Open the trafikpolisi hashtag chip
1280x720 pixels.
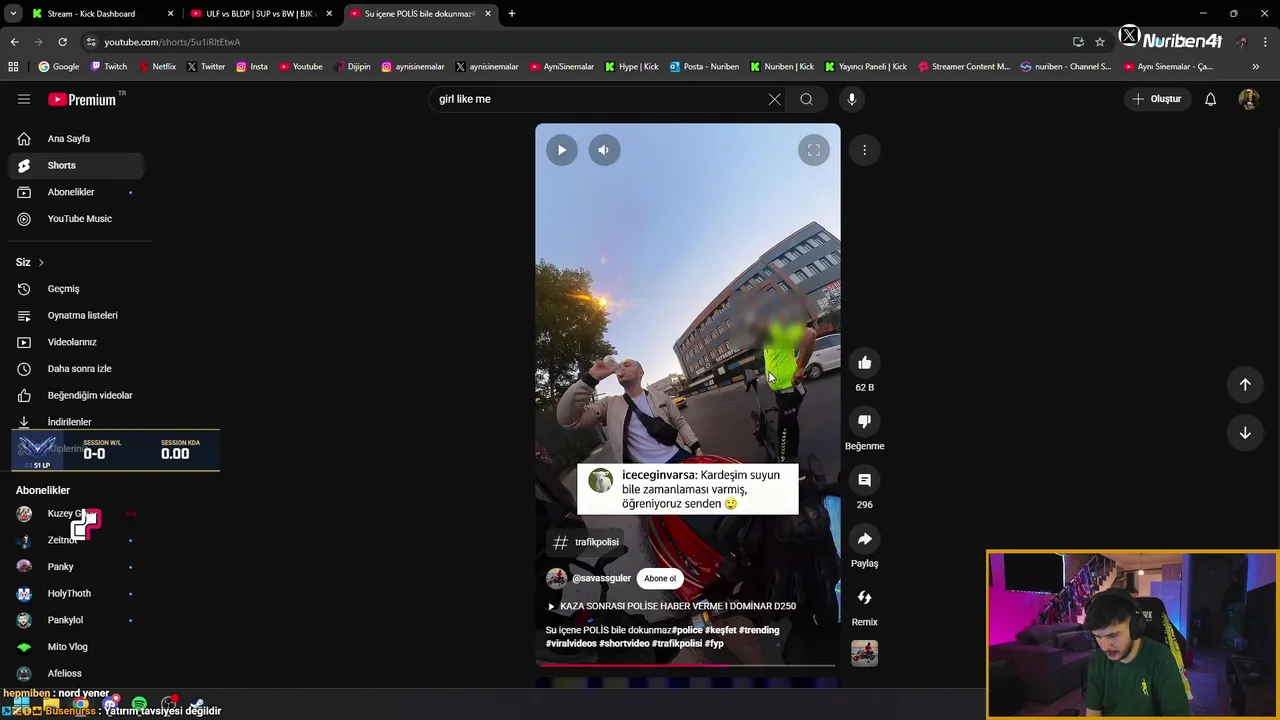(x=586, y=542)
